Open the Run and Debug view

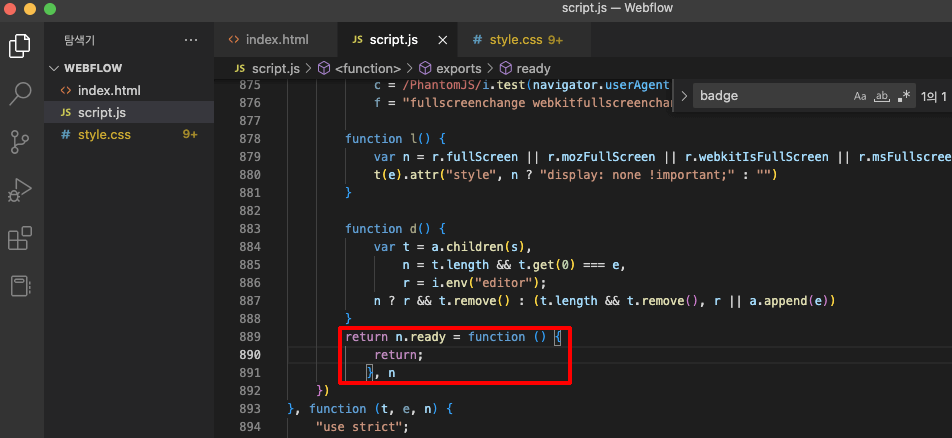(20, 190)
